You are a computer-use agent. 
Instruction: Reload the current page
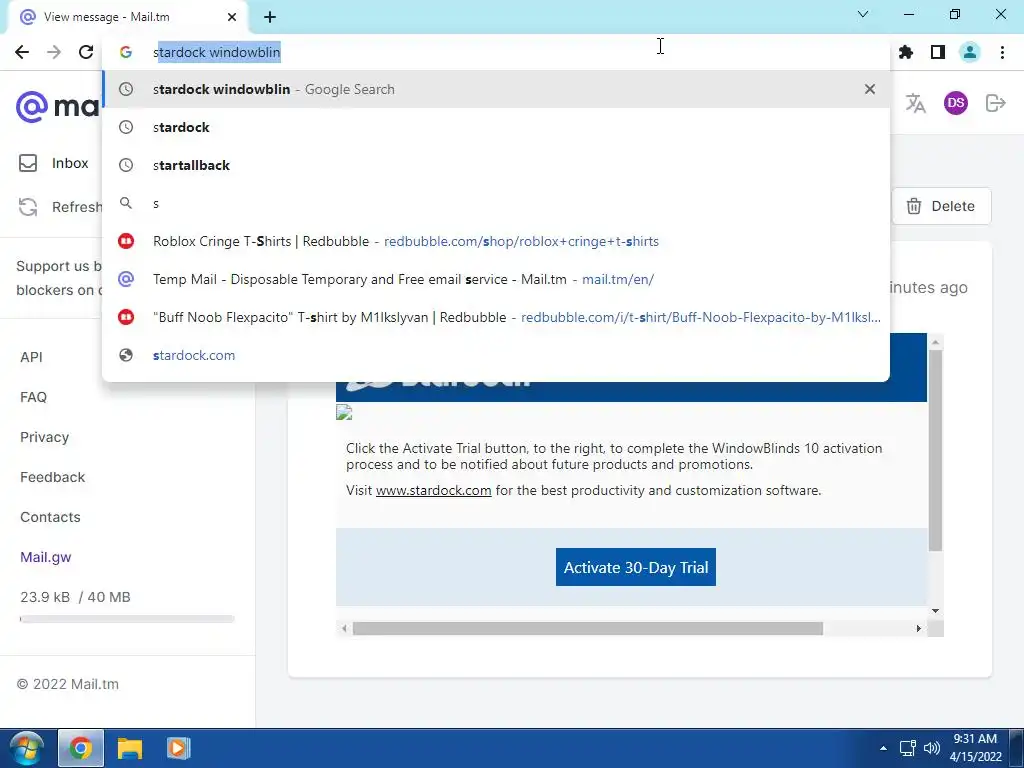pos(86,52)
